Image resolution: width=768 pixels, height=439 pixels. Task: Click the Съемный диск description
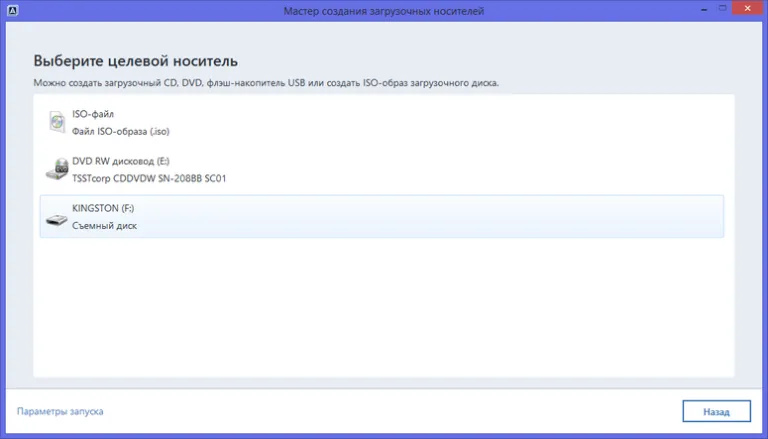tap(104, 225)
